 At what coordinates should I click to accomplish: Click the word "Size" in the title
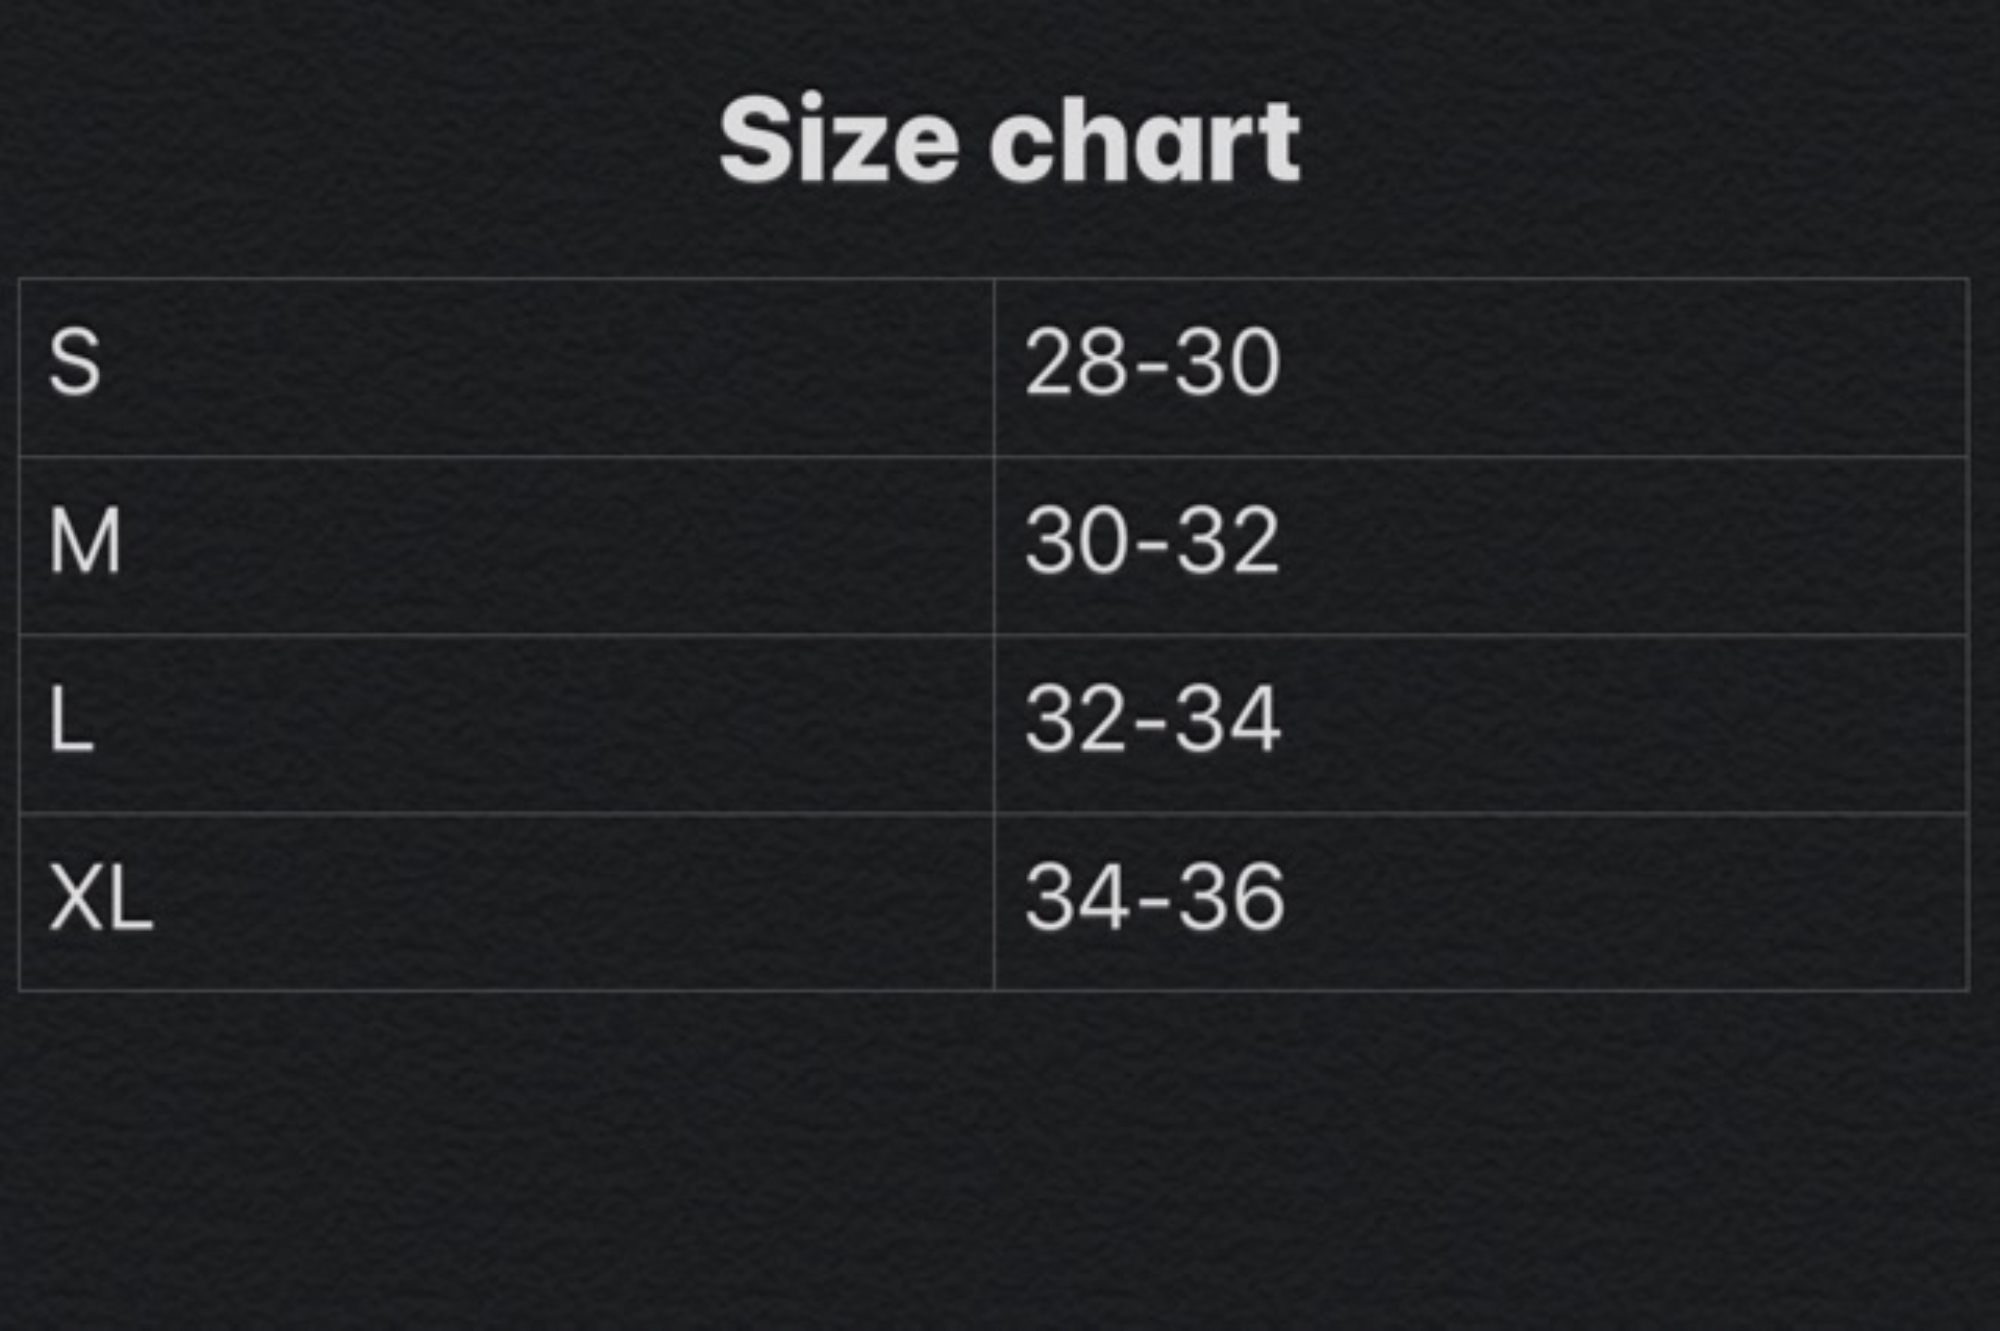[838, 140]
